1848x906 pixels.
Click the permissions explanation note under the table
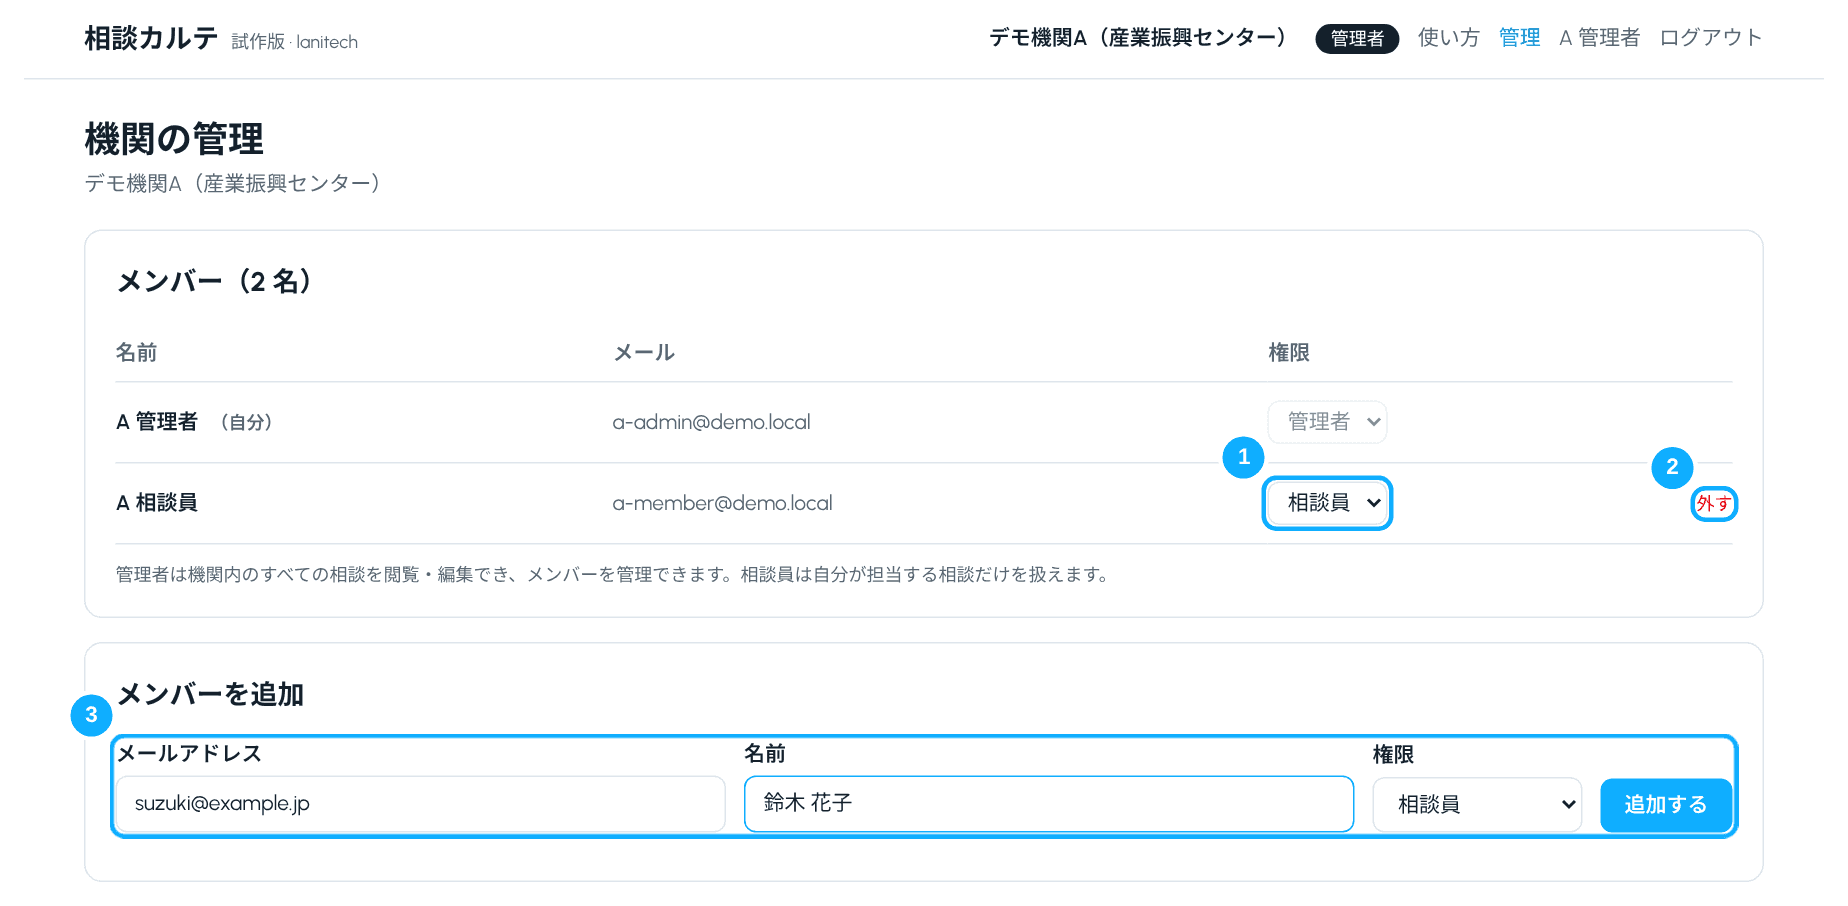click(x=612, y=575)
